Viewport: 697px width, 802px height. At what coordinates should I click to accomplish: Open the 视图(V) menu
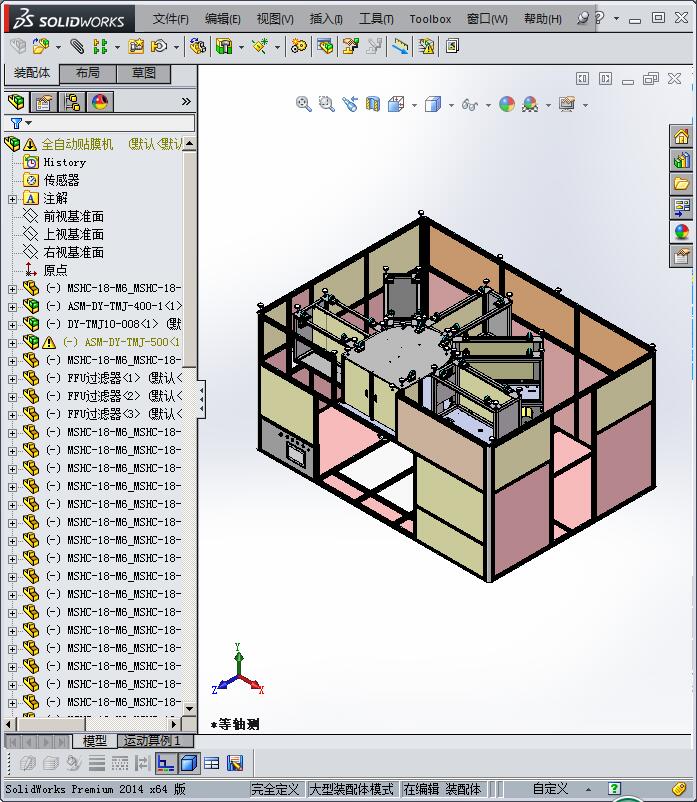coord(275,19)
